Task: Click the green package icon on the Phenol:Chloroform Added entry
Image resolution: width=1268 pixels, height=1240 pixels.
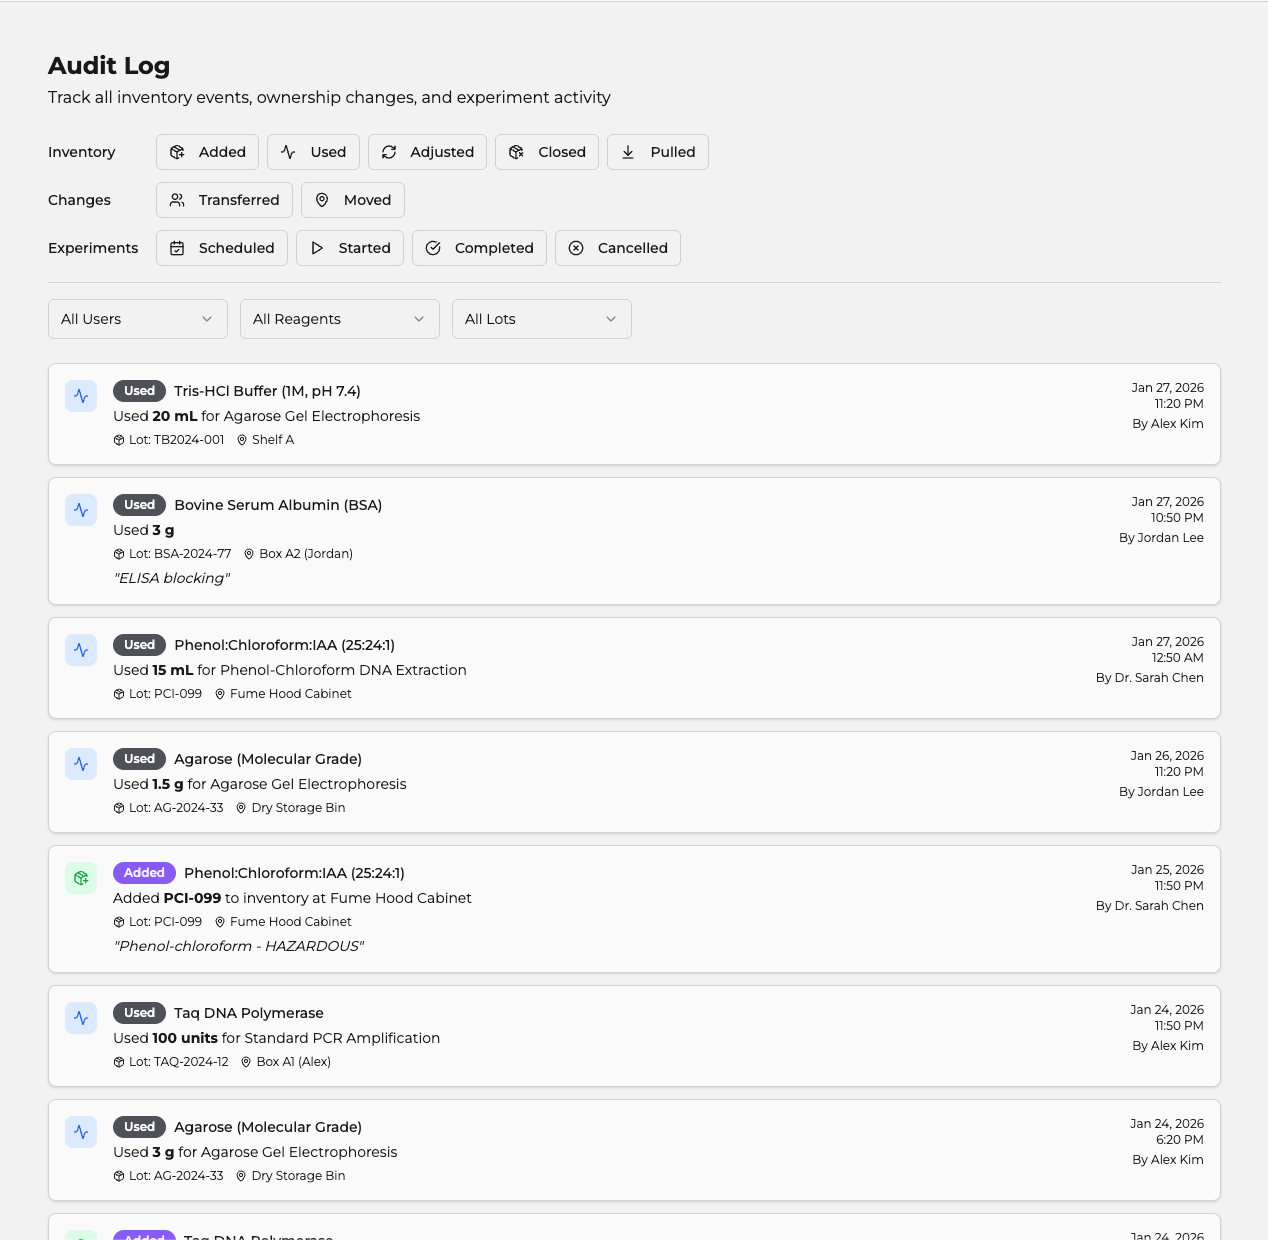Action: click(81, 877)
